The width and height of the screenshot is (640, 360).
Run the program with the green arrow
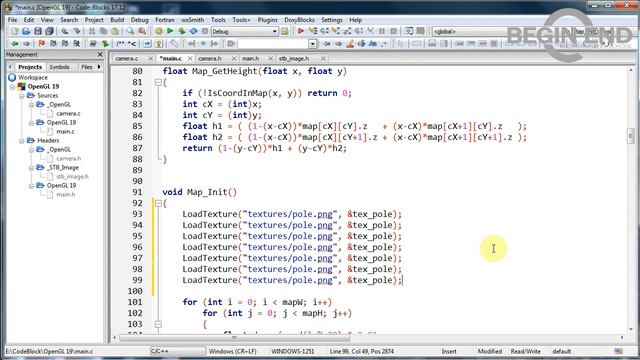click(x=170, y=31)
